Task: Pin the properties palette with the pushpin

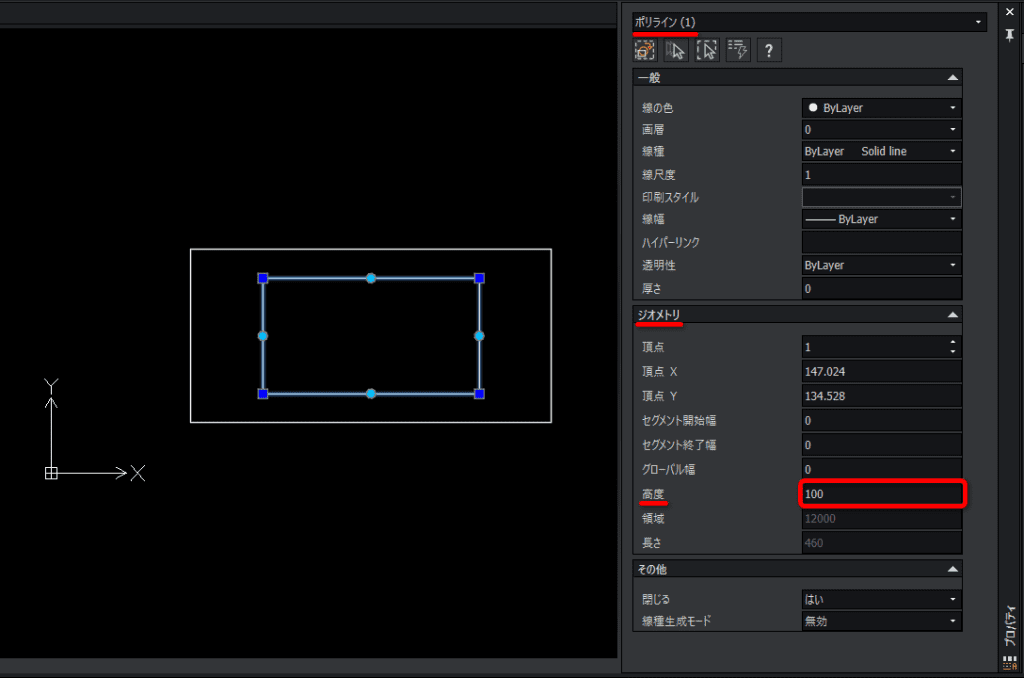Action: tap(1010, 35)
